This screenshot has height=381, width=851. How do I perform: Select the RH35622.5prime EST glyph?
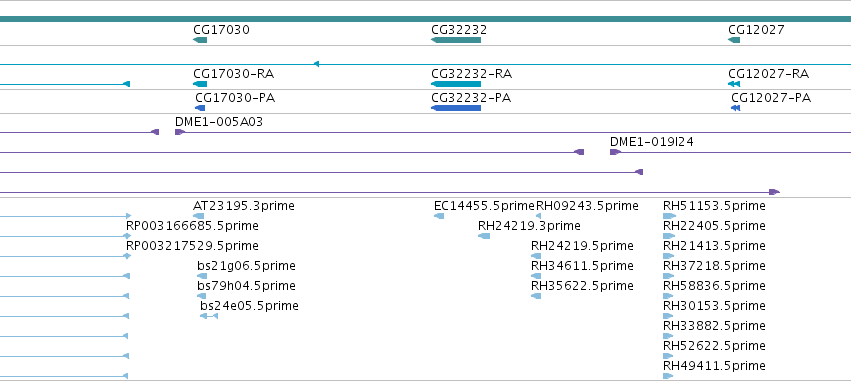click(x=536, y=296)
